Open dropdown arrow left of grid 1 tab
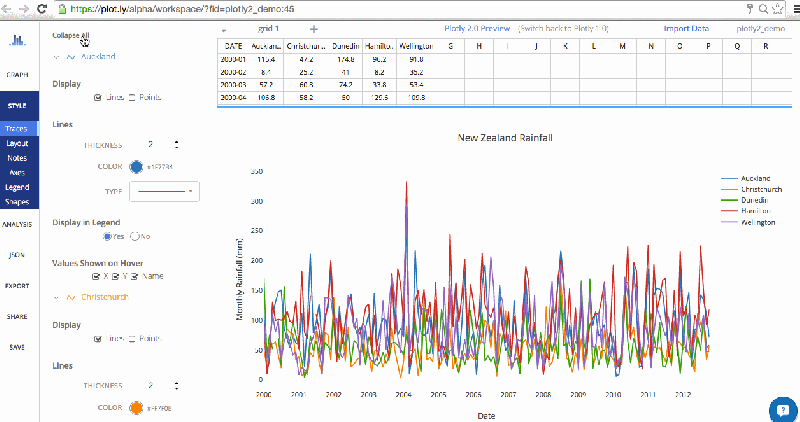This screenshot has height=422, width=800. coord(223,30)
